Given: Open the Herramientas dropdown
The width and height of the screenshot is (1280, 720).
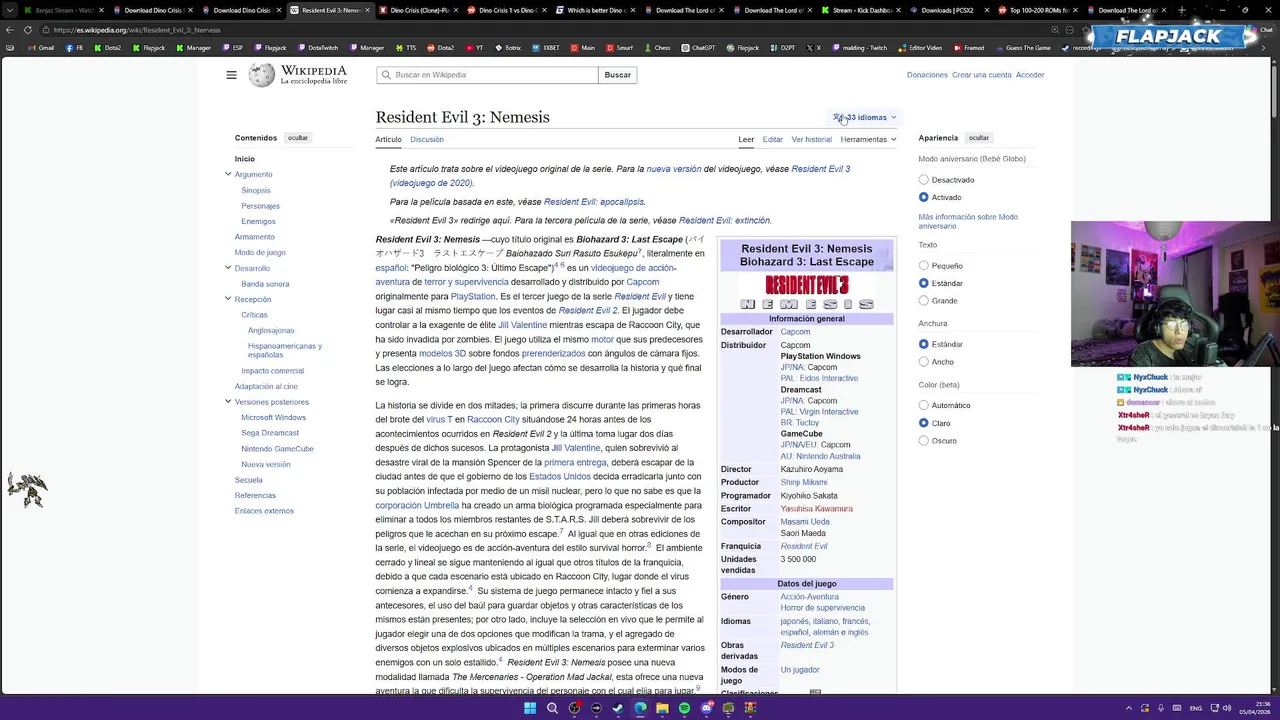Looking at the screenshot, I should click(x=868, y=139).
